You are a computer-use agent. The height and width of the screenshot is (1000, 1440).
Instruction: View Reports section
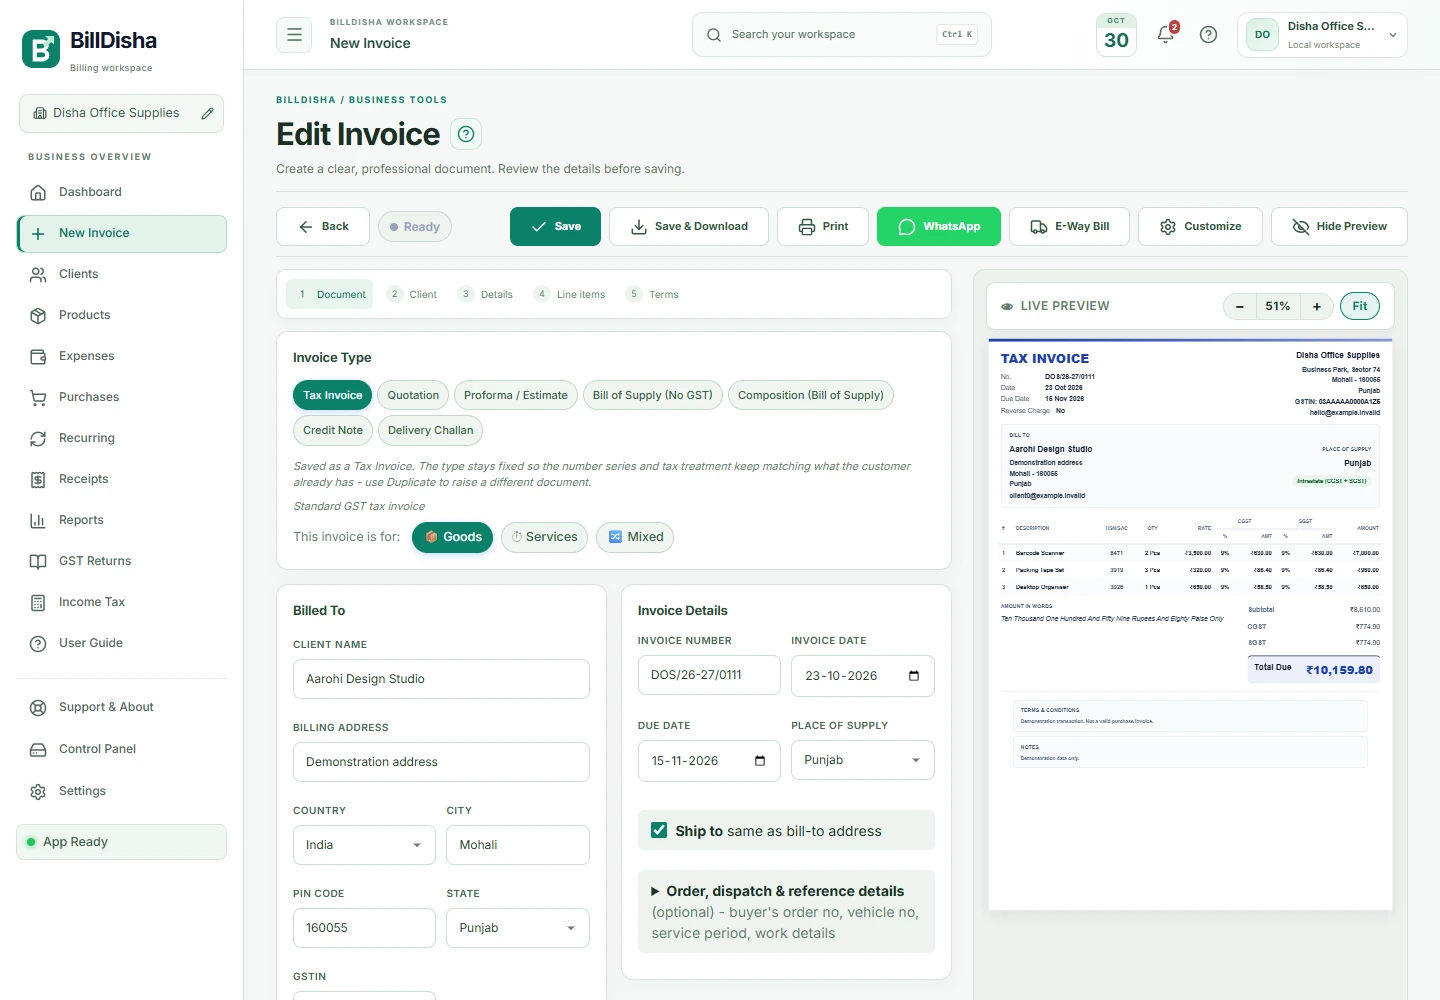pos(122,520)
